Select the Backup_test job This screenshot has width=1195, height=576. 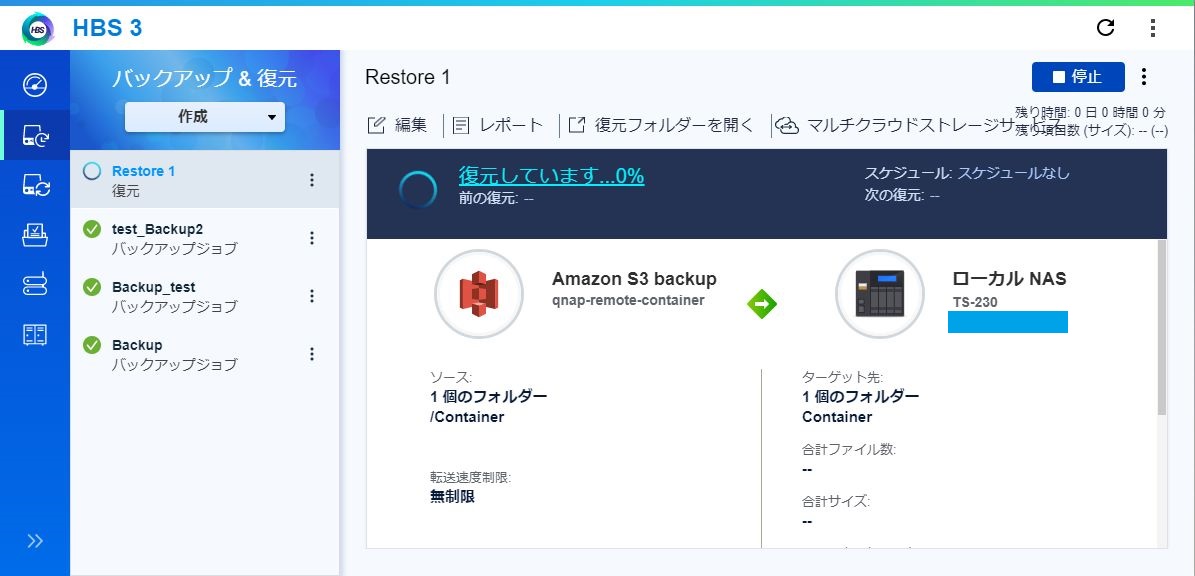[x=205, y=296]
